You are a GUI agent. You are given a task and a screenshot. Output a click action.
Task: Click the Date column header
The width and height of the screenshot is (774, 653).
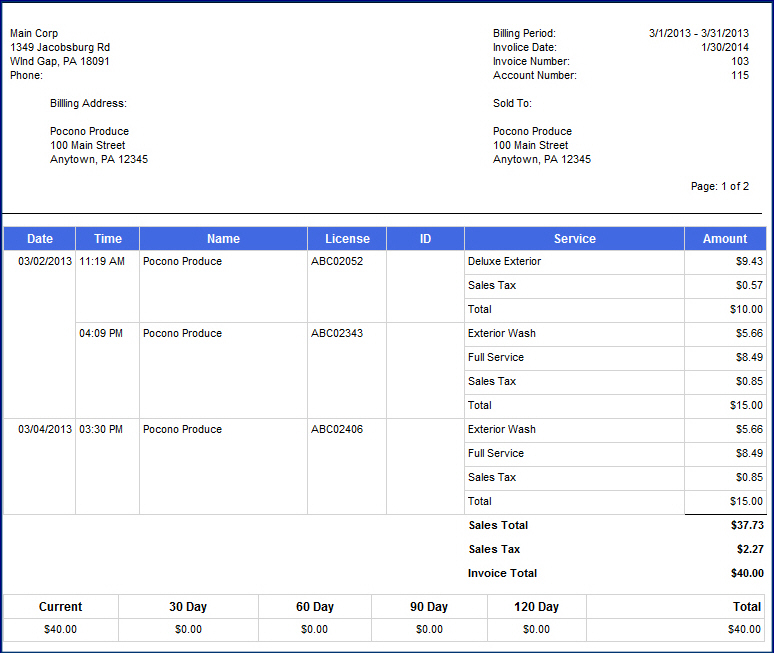(40, 239)
